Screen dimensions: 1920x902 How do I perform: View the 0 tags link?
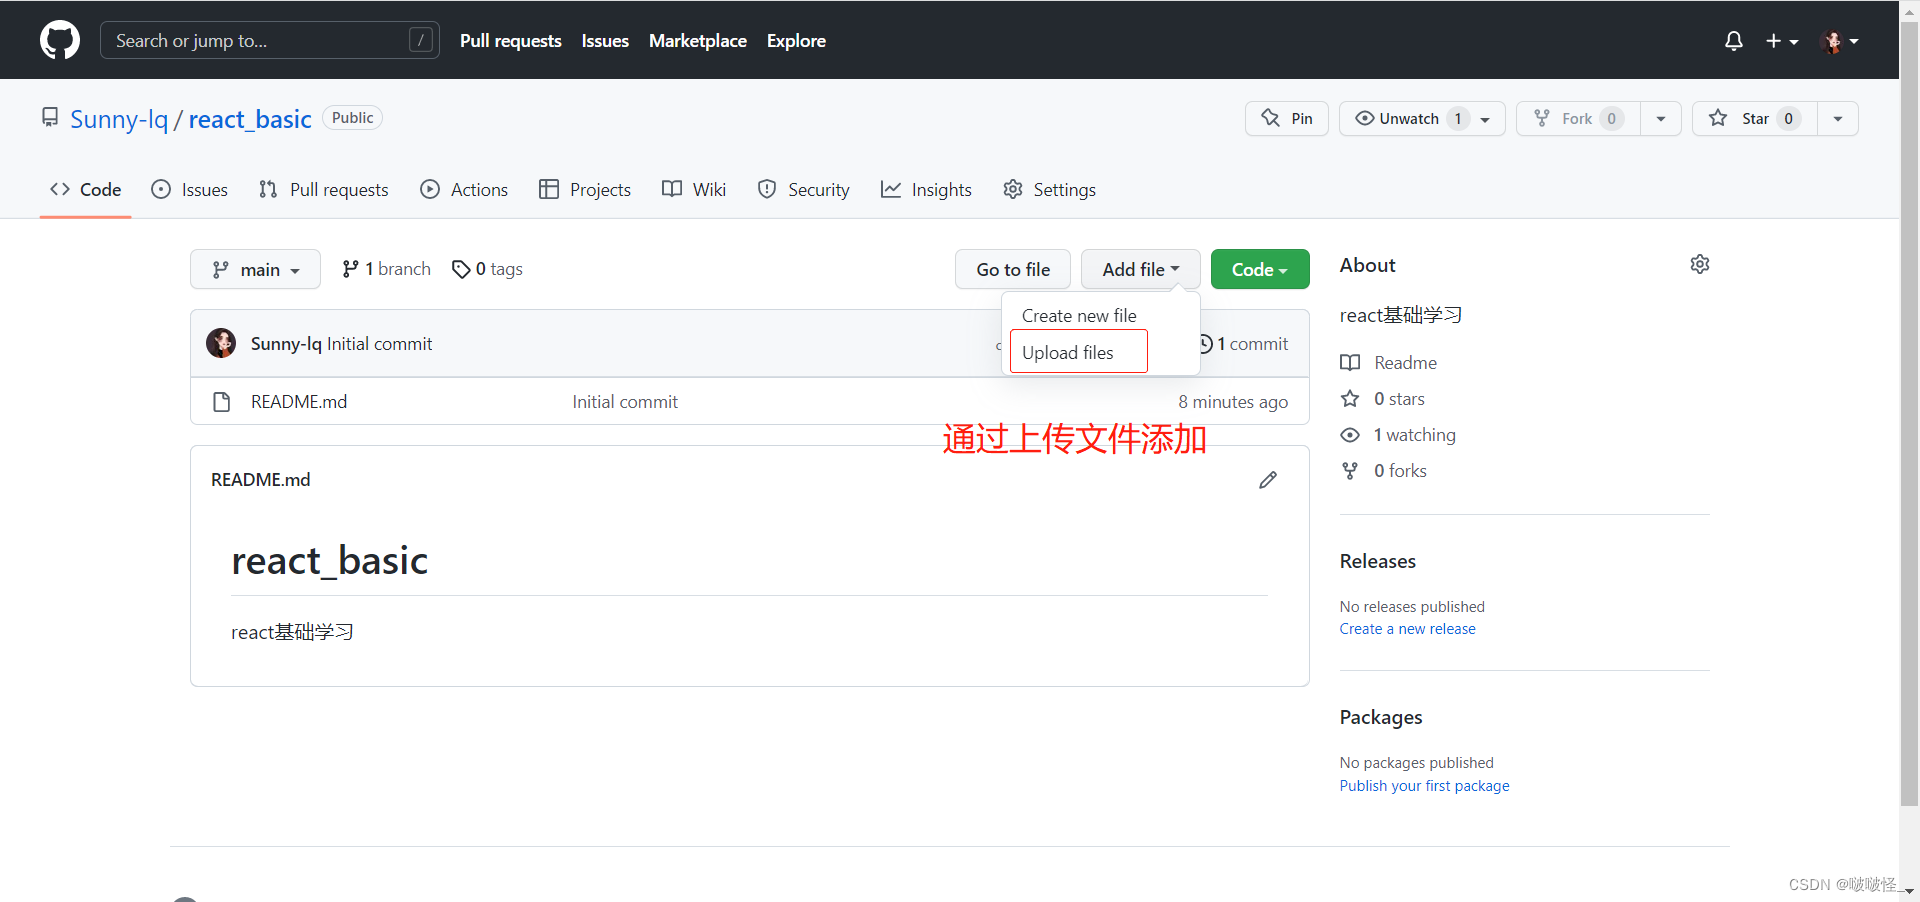[487, 269]
